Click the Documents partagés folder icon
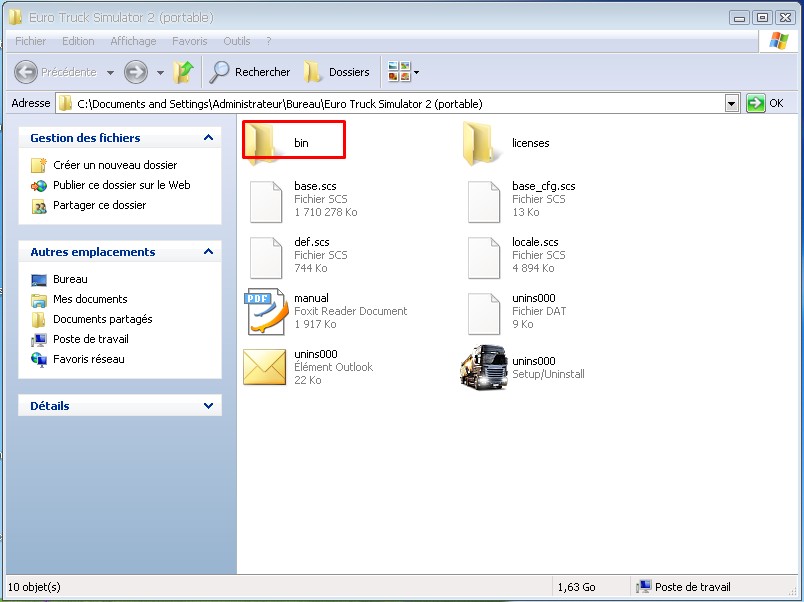 point(38,319)
